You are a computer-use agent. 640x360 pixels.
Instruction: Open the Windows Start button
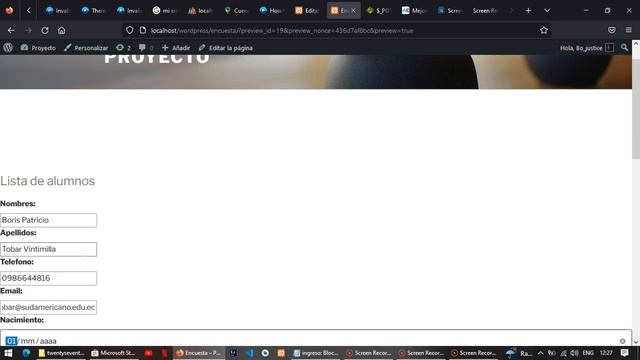(8, 353)
